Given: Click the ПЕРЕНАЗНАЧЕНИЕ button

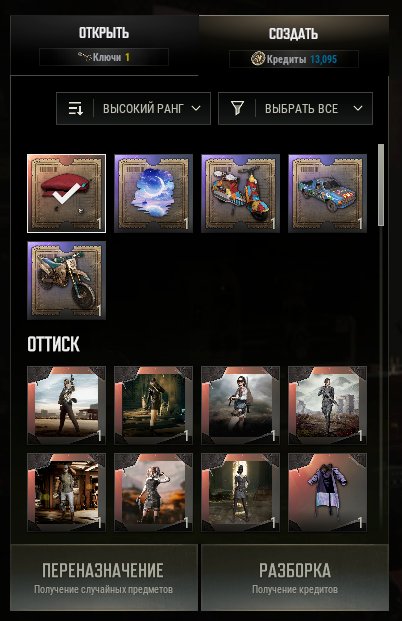Looking at the screenshot, I should [x=104, y=577].
